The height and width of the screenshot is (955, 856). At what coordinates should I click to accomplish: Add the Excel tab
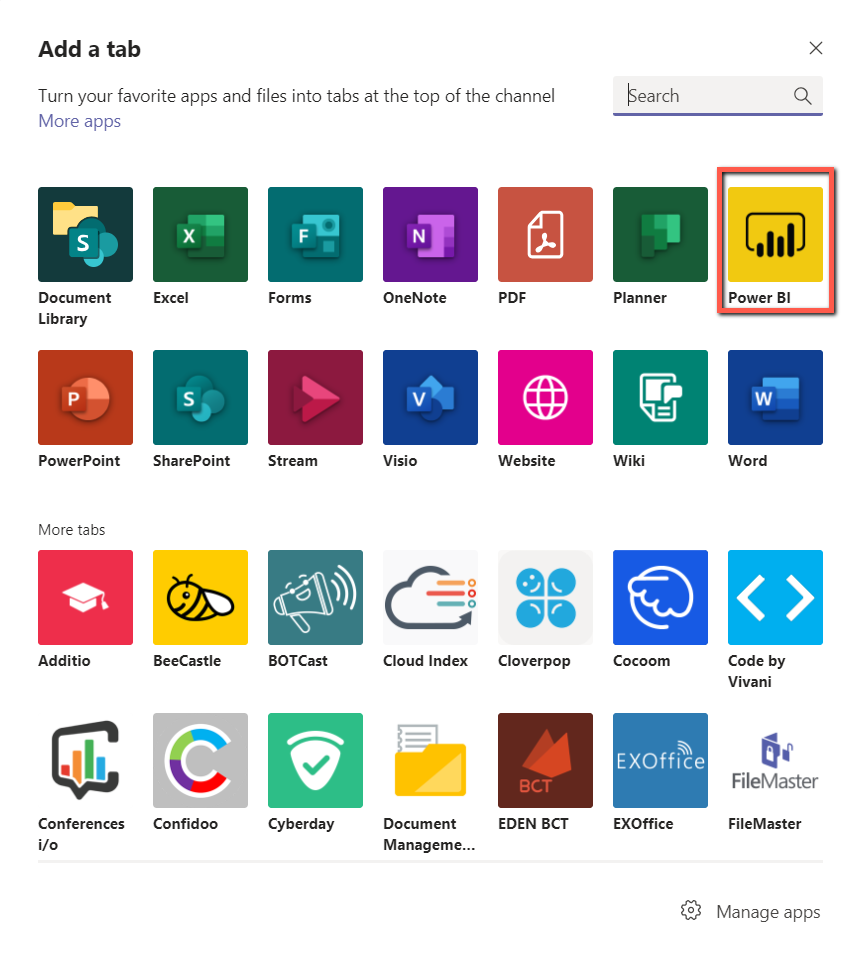(200, 234)
